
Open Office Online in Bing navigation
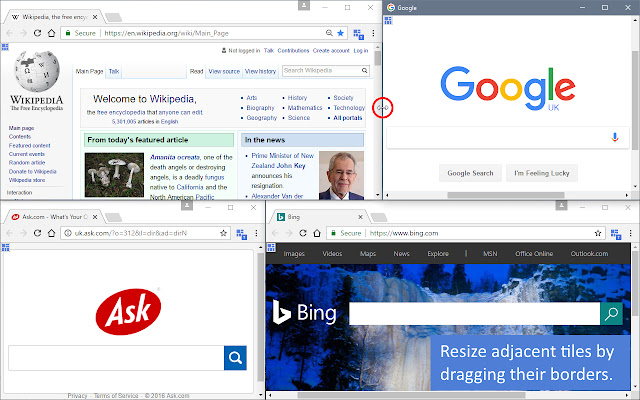tap(534, 253)
